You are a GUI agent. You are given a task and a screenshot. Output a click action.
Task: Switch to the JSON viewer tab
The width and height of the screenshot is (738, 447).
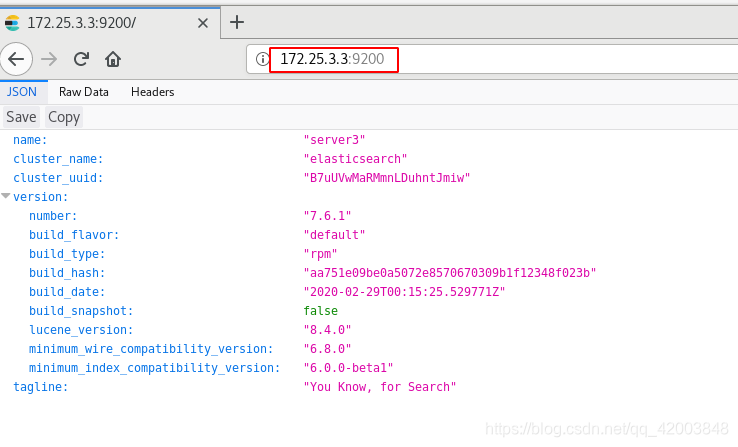click(x=22, y=92)
